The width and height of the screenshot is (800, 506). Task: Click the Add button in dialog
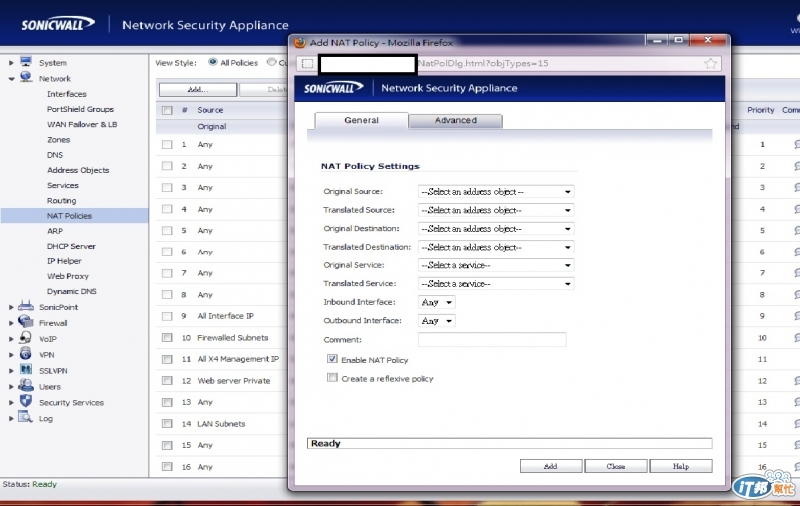coord(551,466)
